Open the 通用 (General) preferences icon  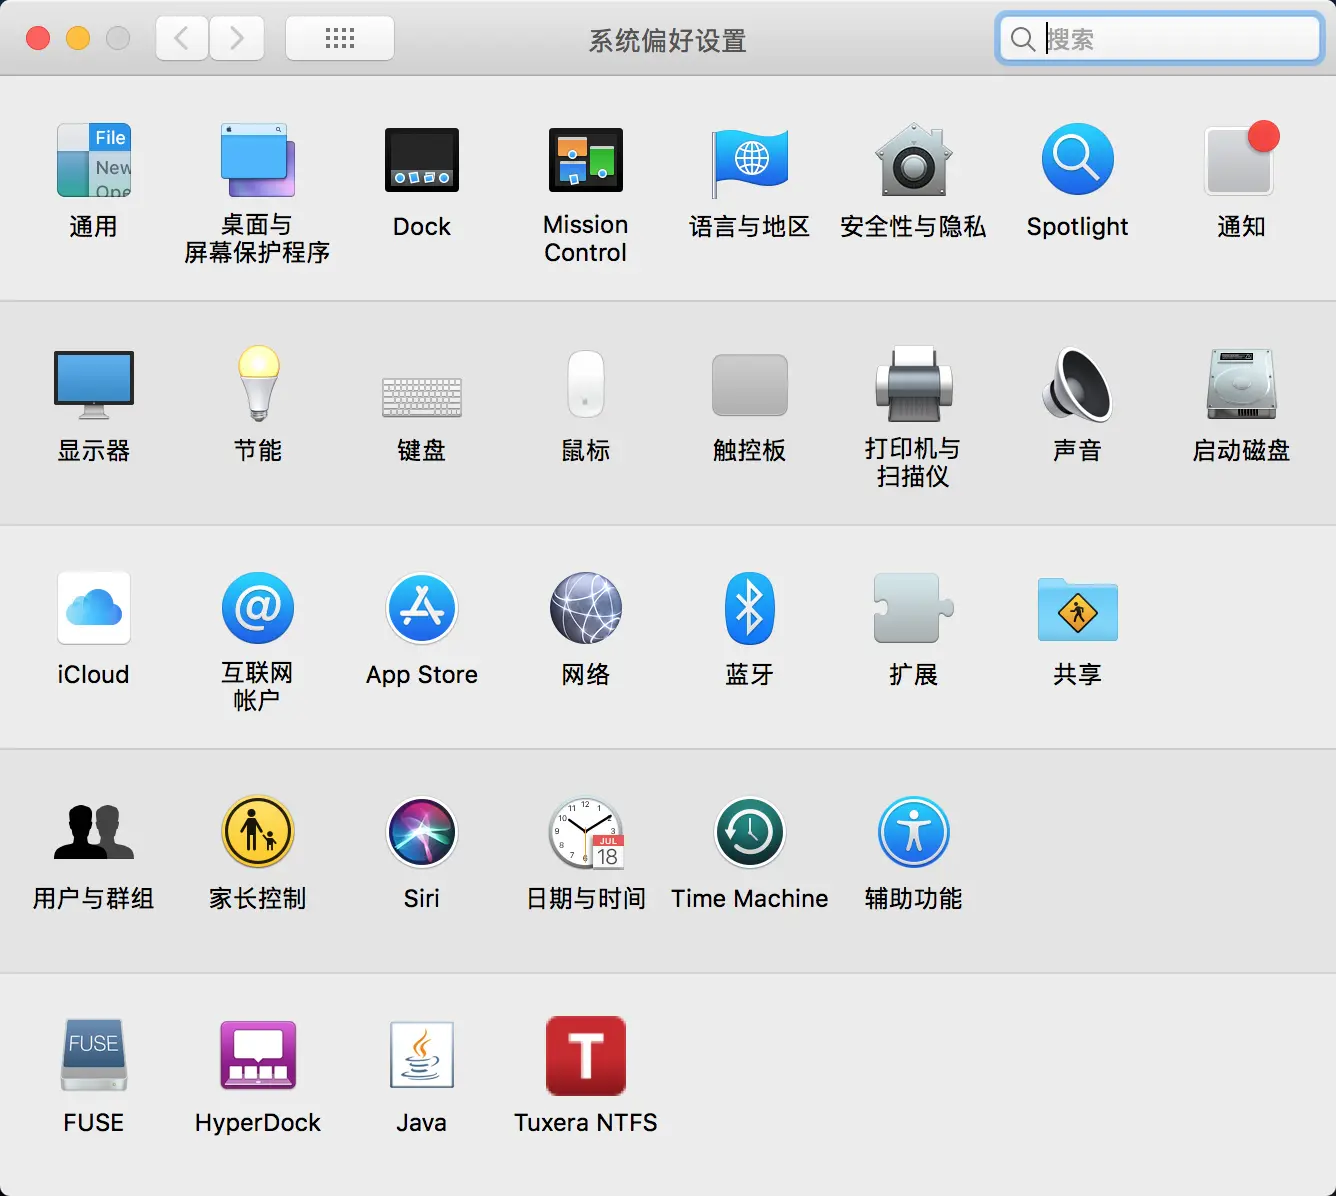coord(94,160)
